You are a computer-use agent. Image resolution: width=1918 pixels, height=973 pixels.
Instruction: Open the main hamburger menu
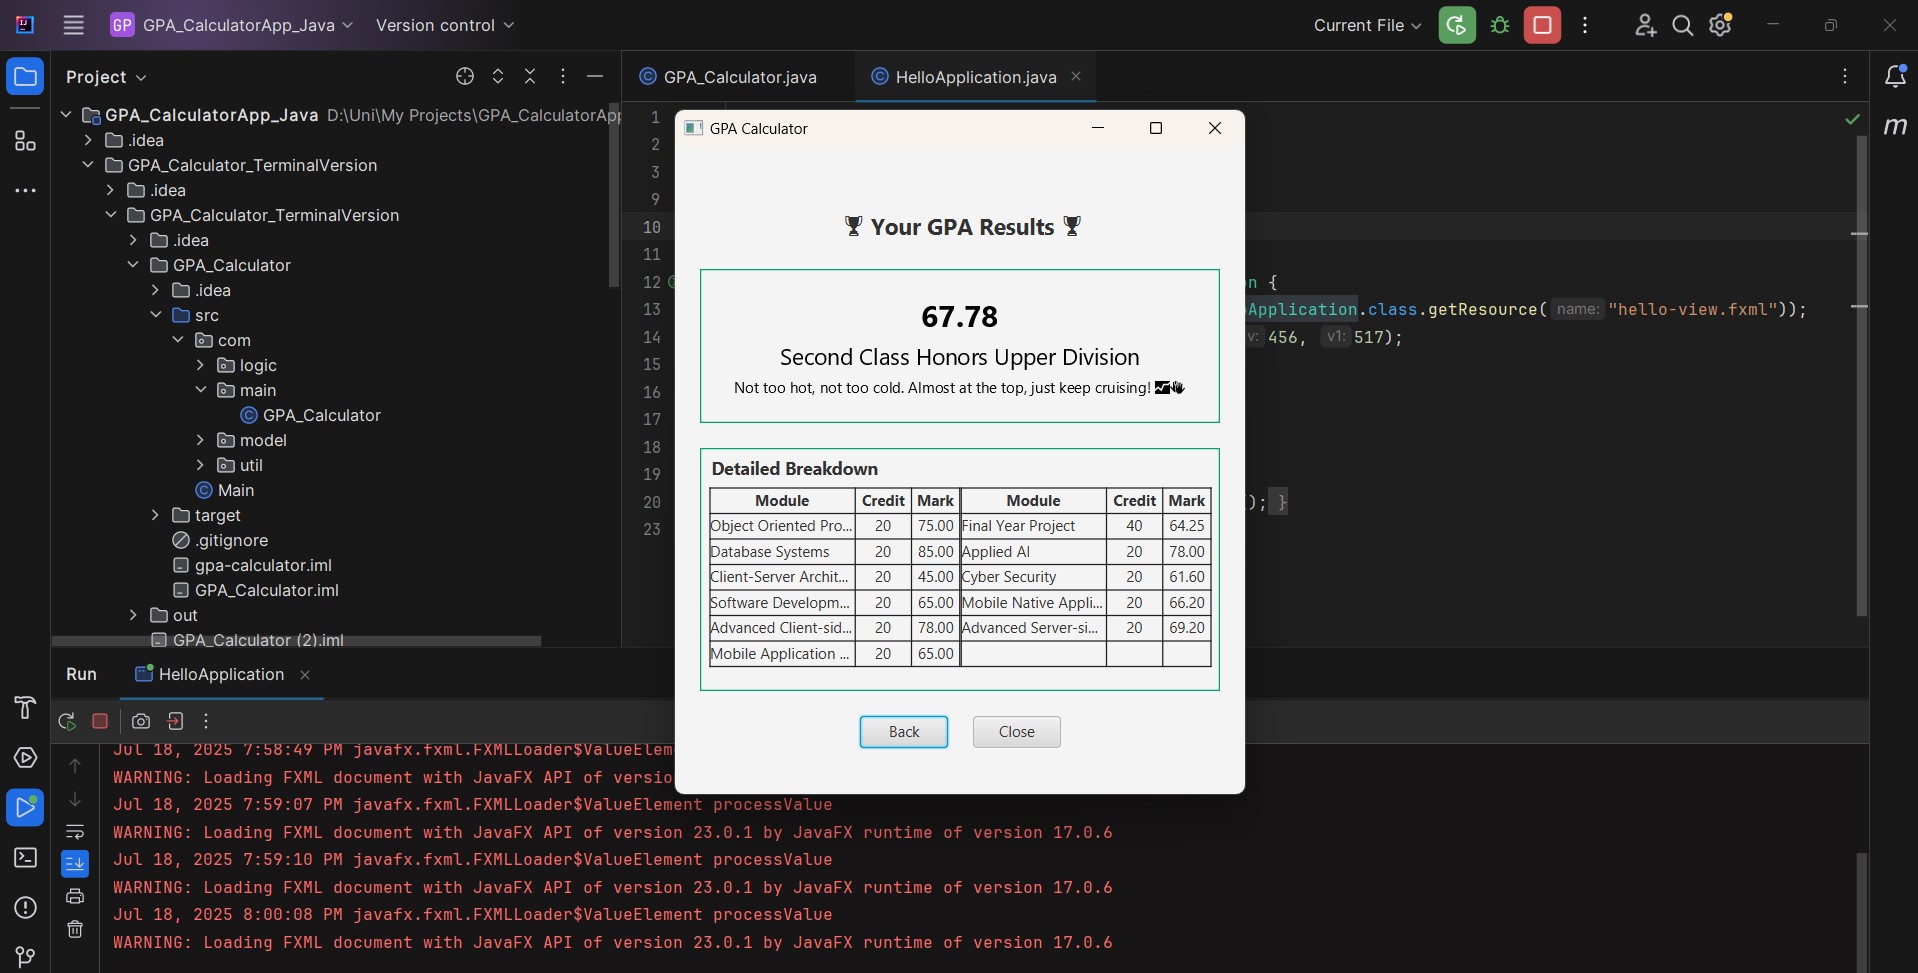[73, 25]
